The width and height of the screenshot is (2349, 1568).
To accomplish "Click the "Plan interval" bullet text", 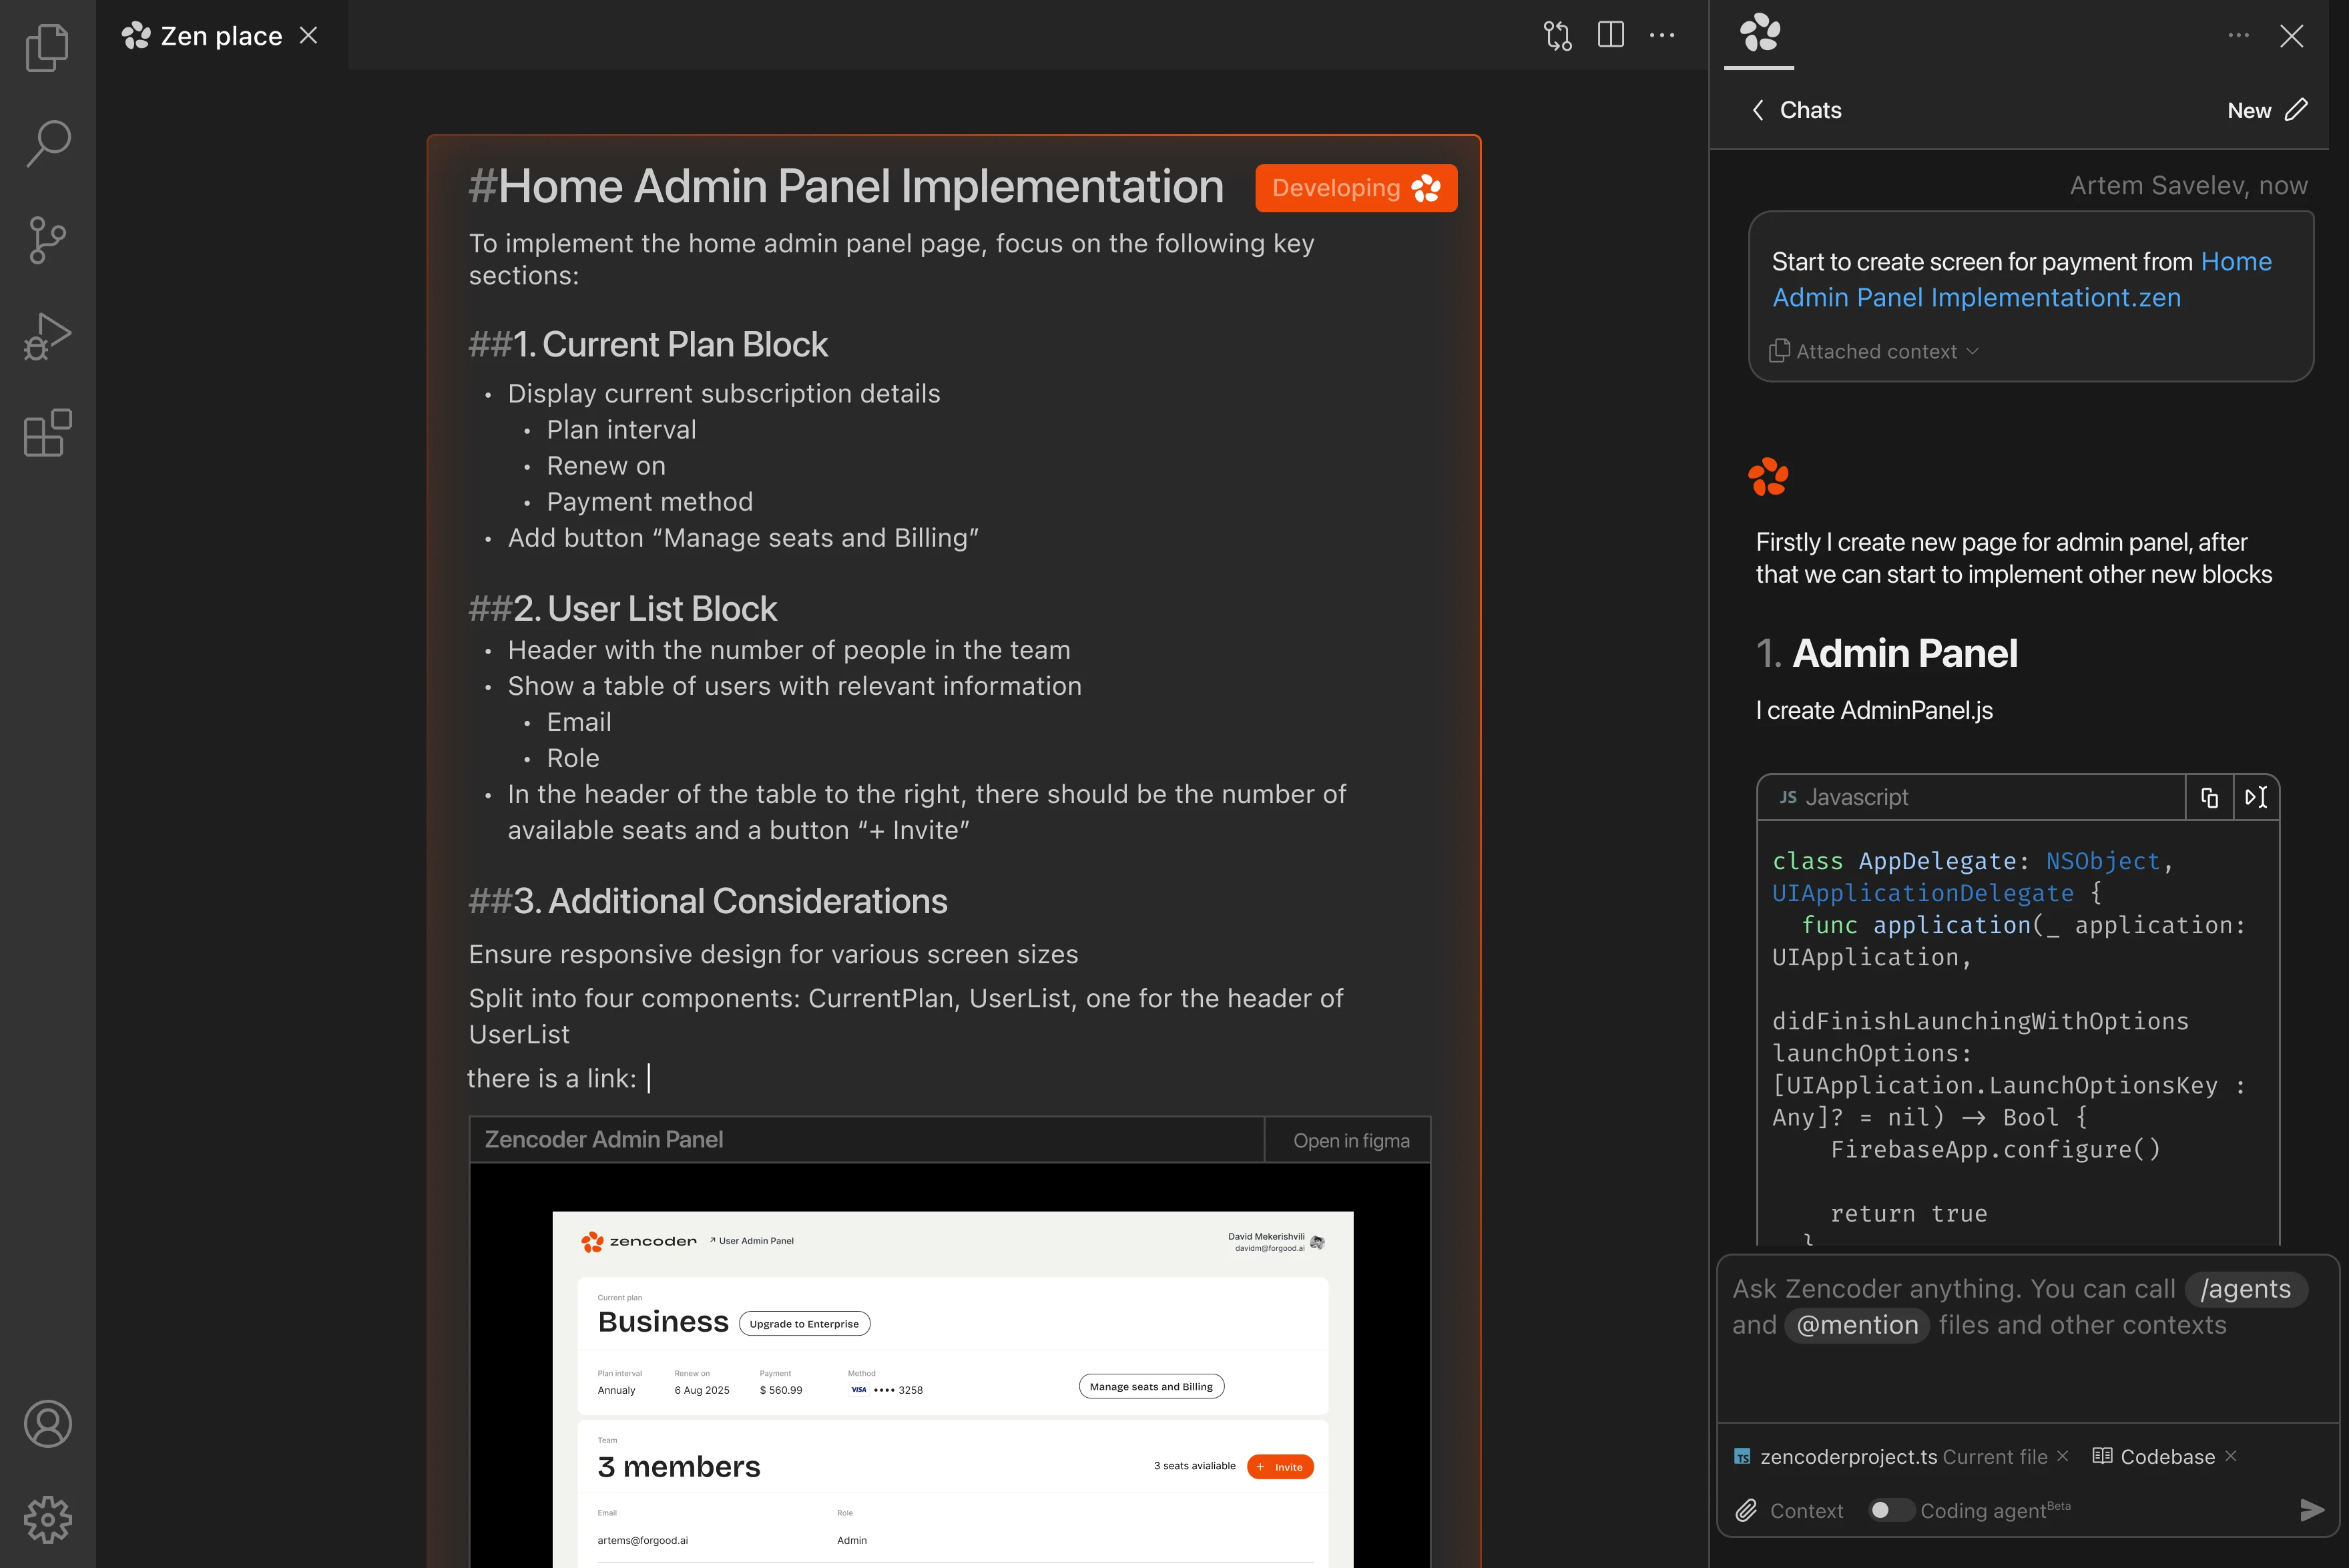I will (x=621, y=430).
